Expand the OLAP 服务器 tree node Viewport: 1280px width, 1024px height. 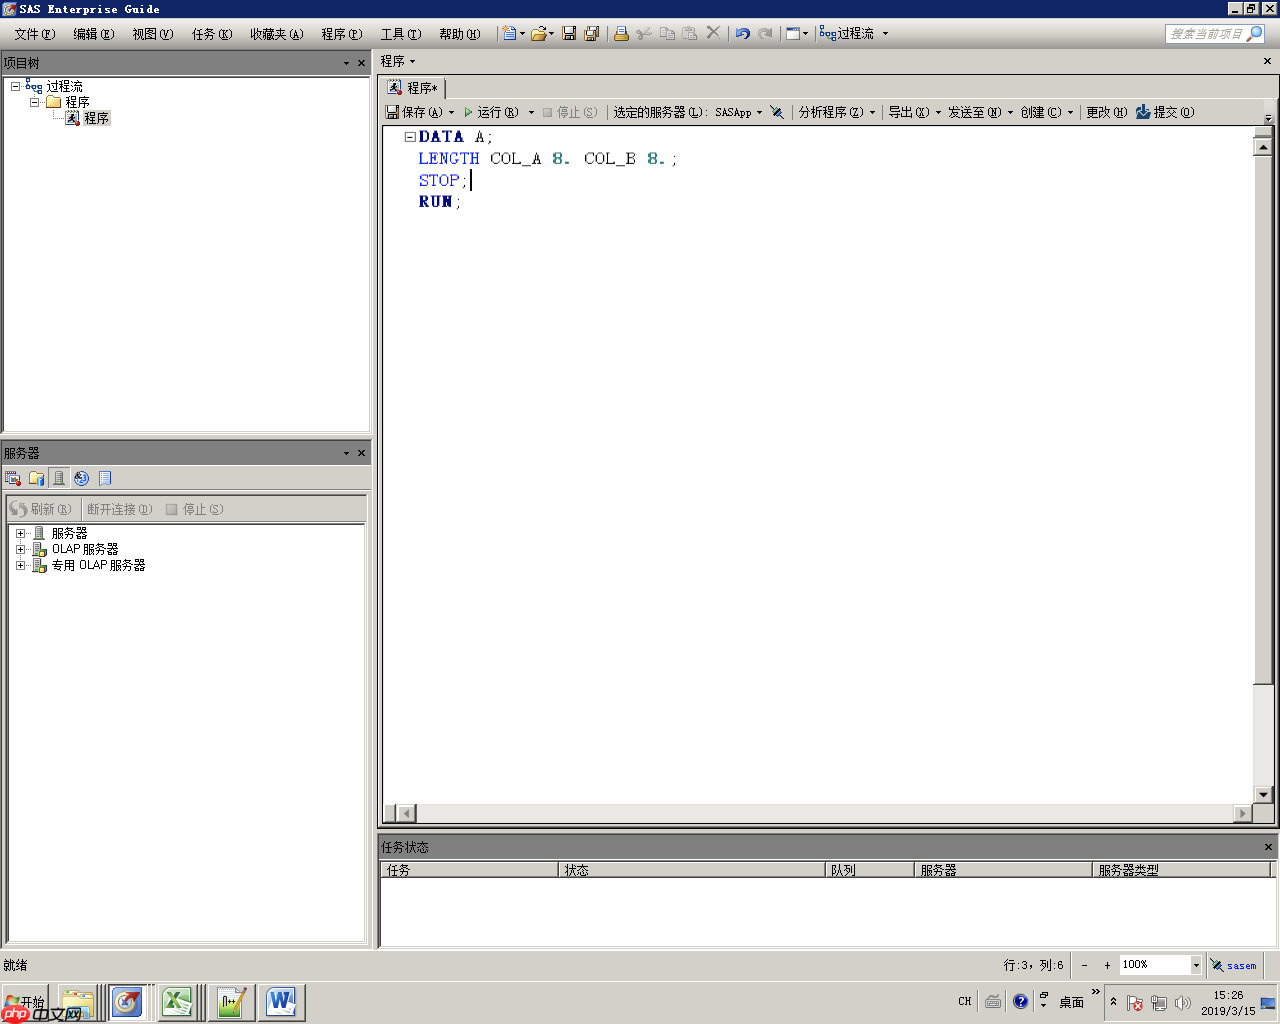(20, 549)
